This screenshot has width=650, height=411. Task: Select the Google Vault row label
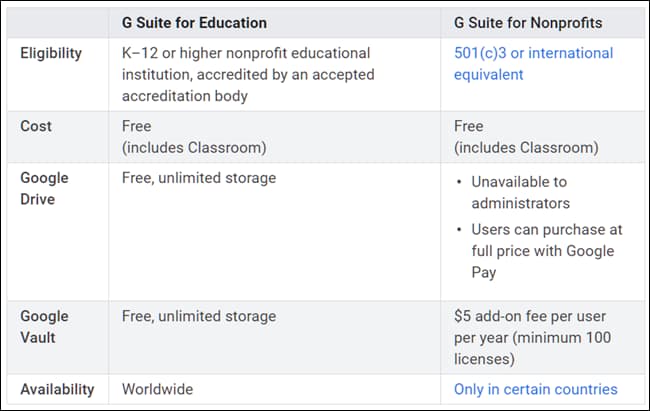click(45, 326)
